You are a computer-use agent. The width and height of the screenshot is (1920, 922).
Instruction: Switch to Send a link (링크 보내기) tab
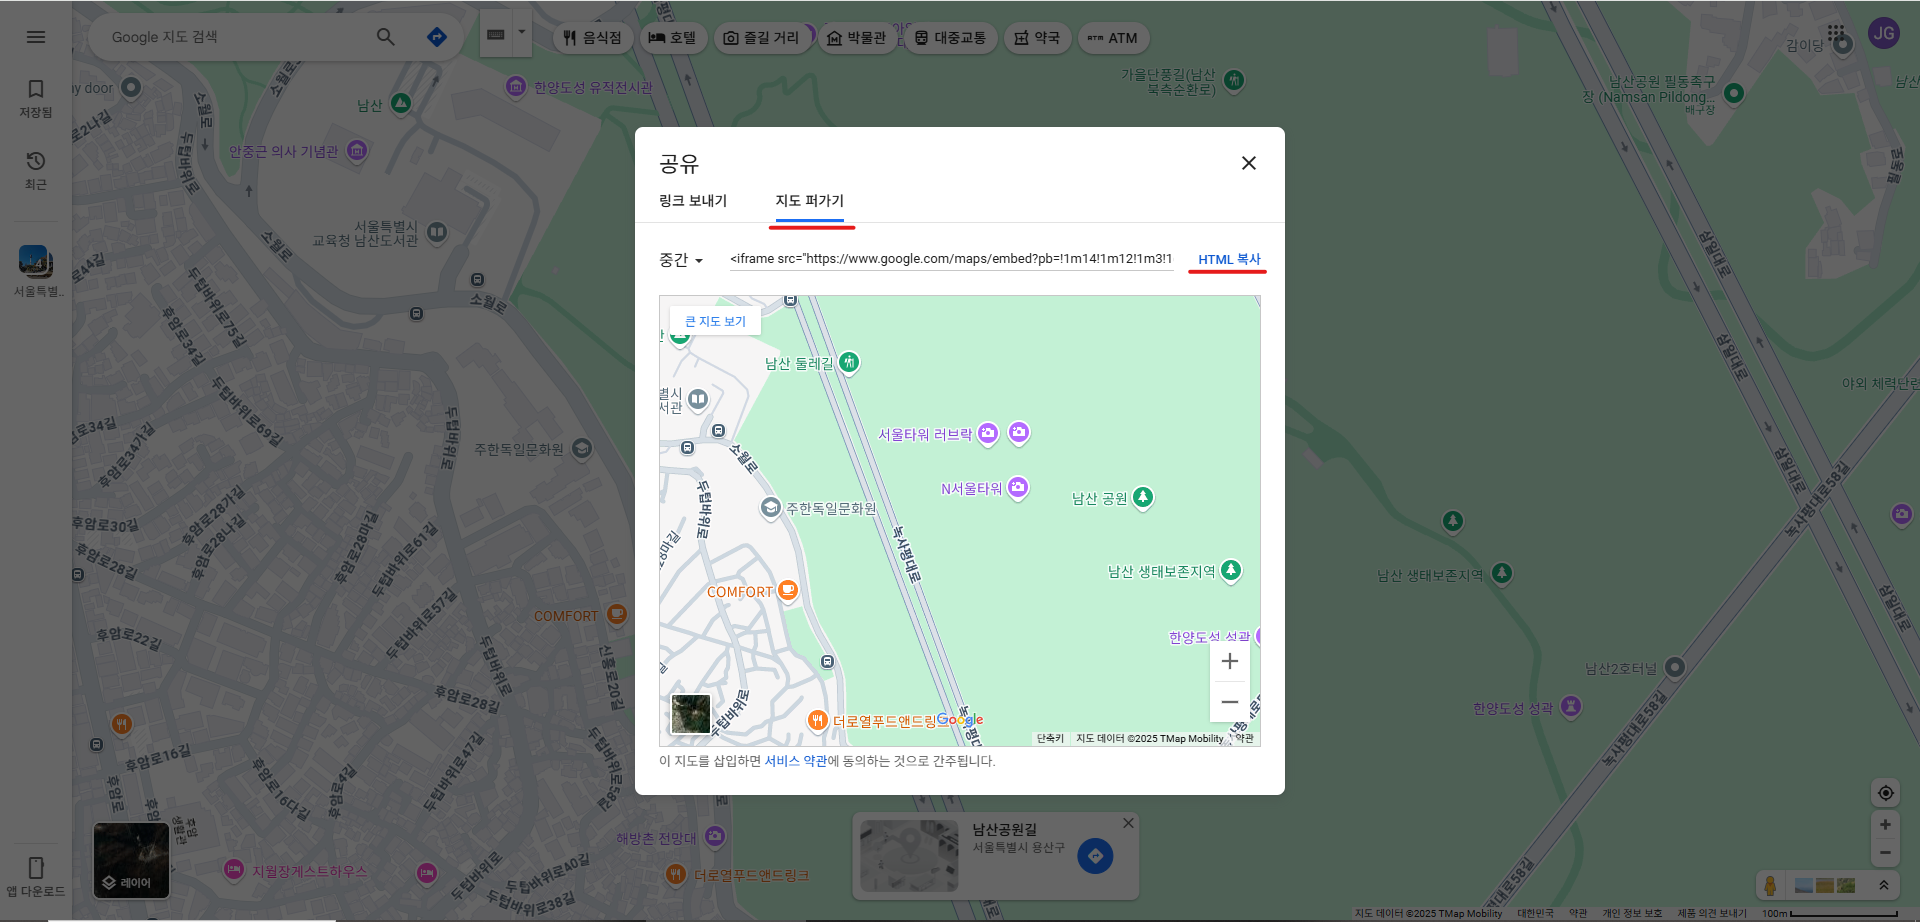click(x=693, y=201)
